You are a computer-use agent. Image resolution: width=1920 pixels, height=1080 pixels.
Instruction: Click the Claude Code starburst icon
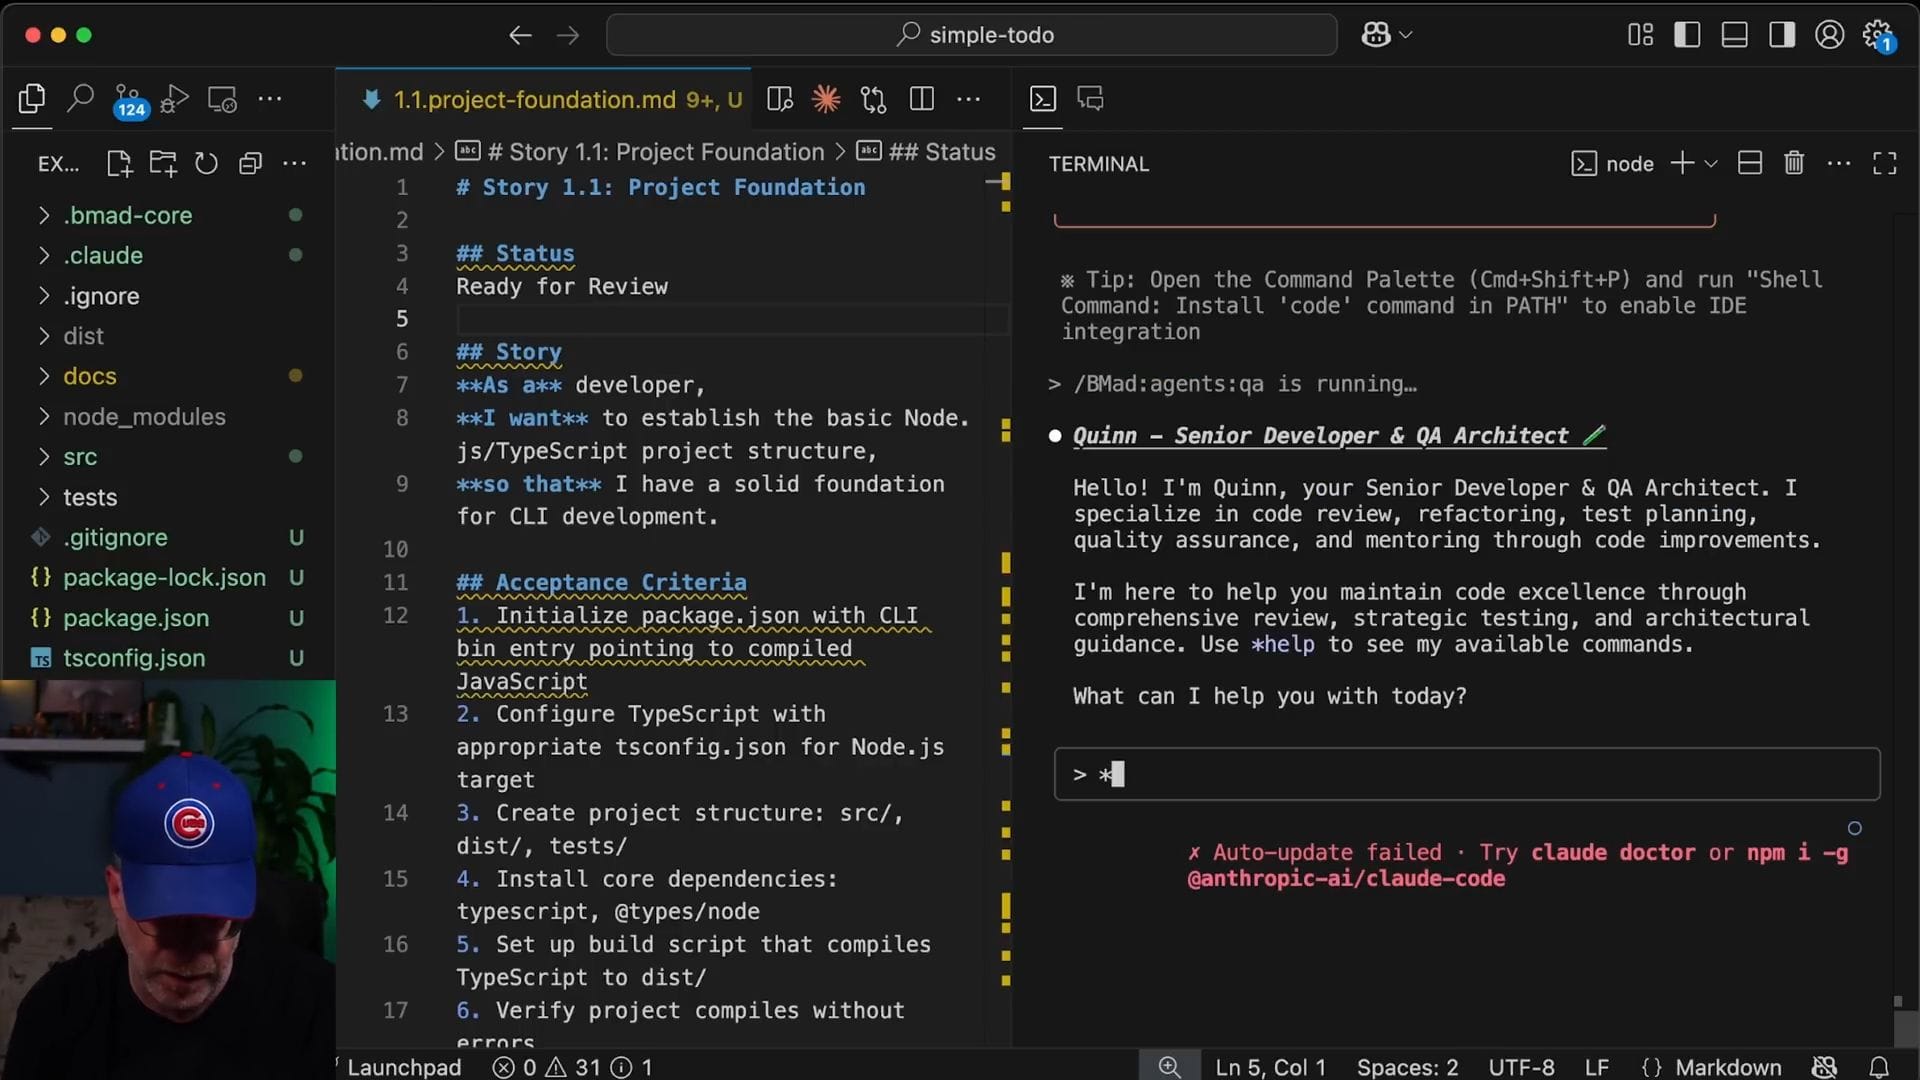(826, 99)
